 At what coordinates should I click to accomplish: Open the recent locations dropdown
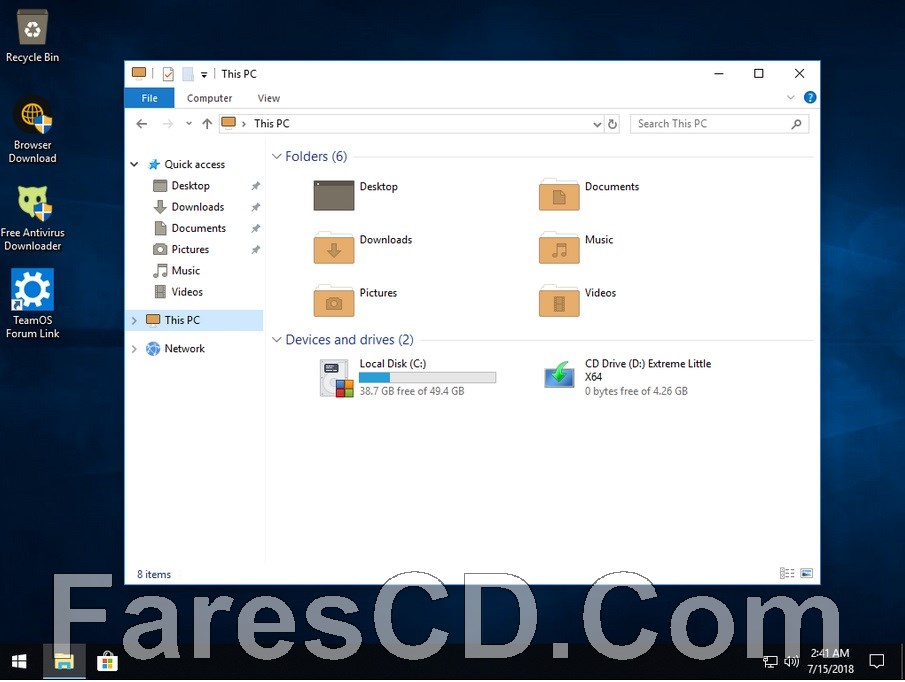tap(188, 123)
